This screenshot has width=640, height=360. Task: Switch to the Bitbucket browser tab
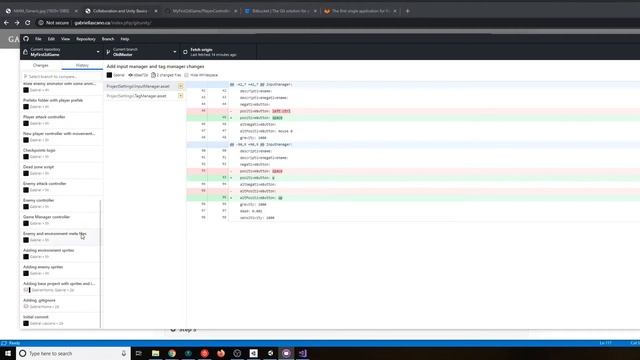click(281, 11)
